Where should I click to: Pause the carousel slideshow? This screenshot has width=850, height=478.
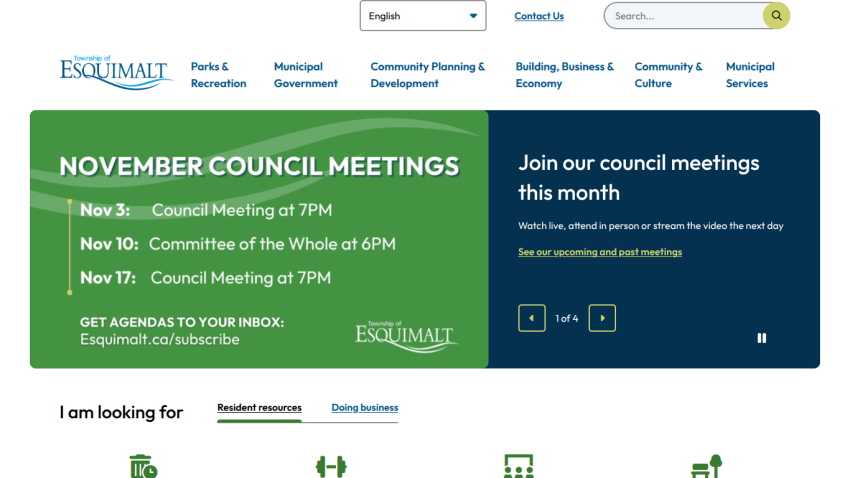[x=762, y=338]
